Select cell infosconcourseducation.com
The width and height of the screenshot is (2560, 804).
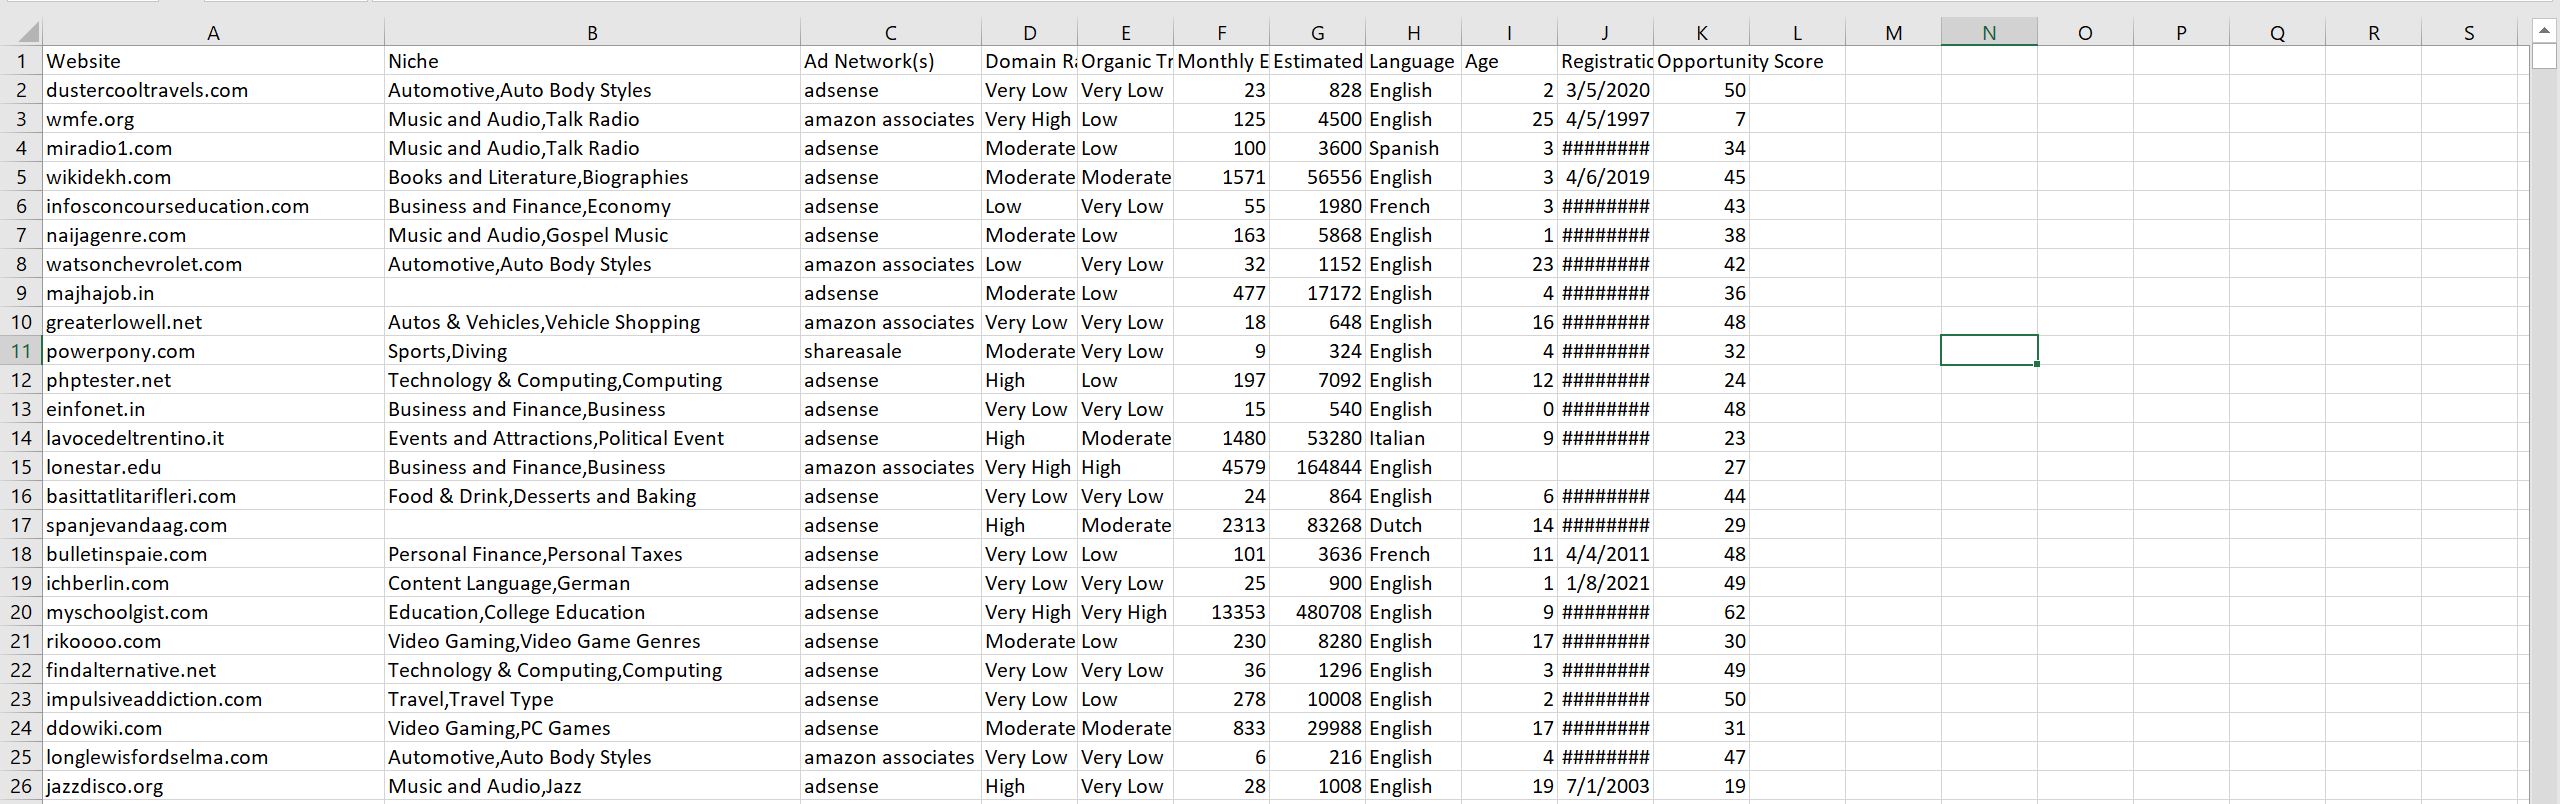click(x=213, y=206)
